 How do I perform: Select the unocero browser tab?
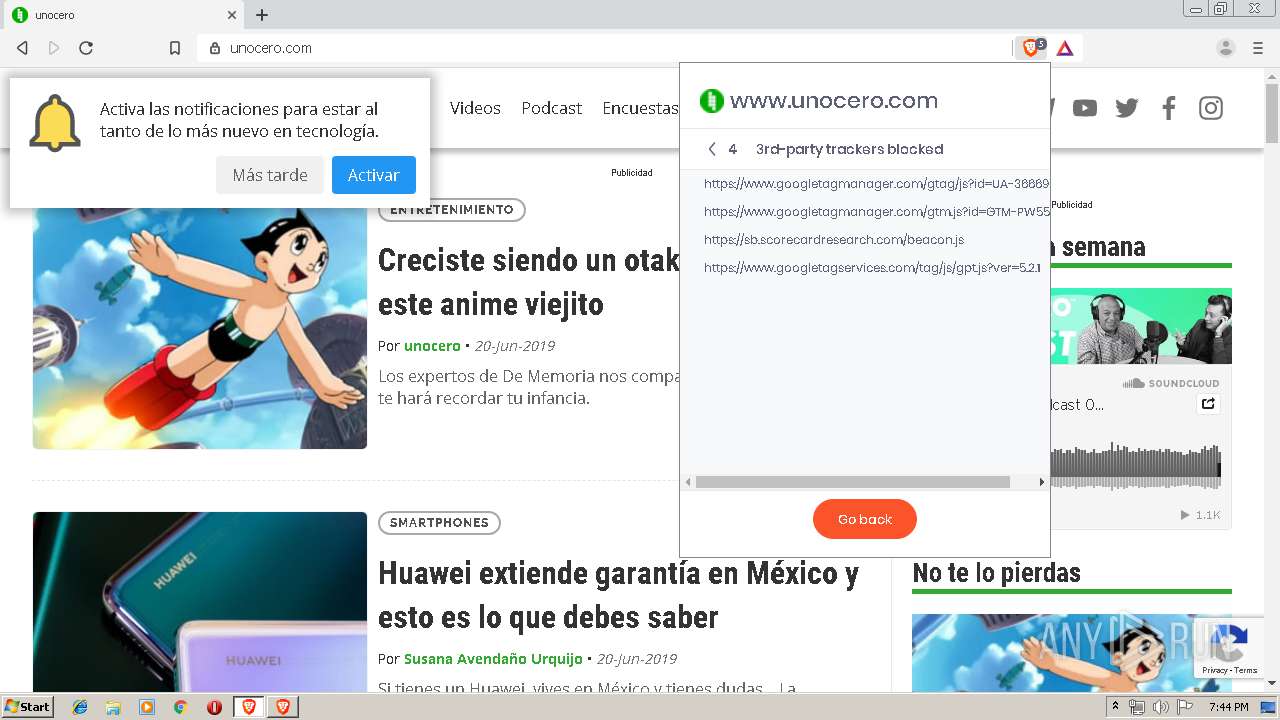[x=125, y=15]
